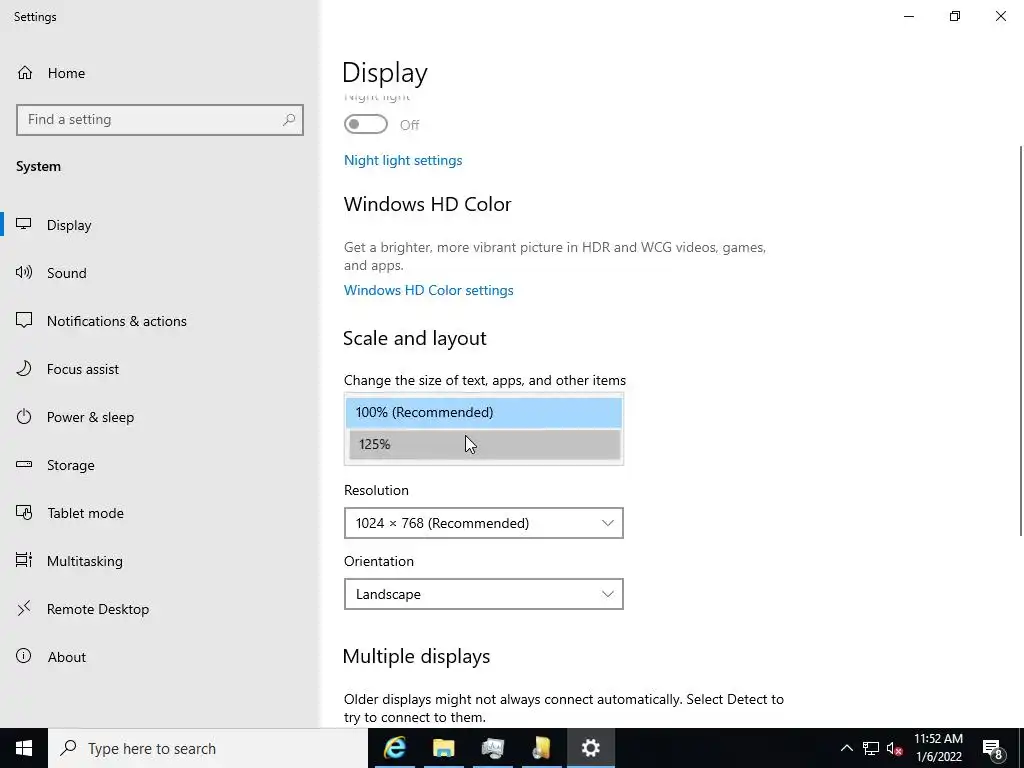Click the network tray icon
Image resolution: width=1024 pixels, height=768 pixels.
click(x=871, y=748)
